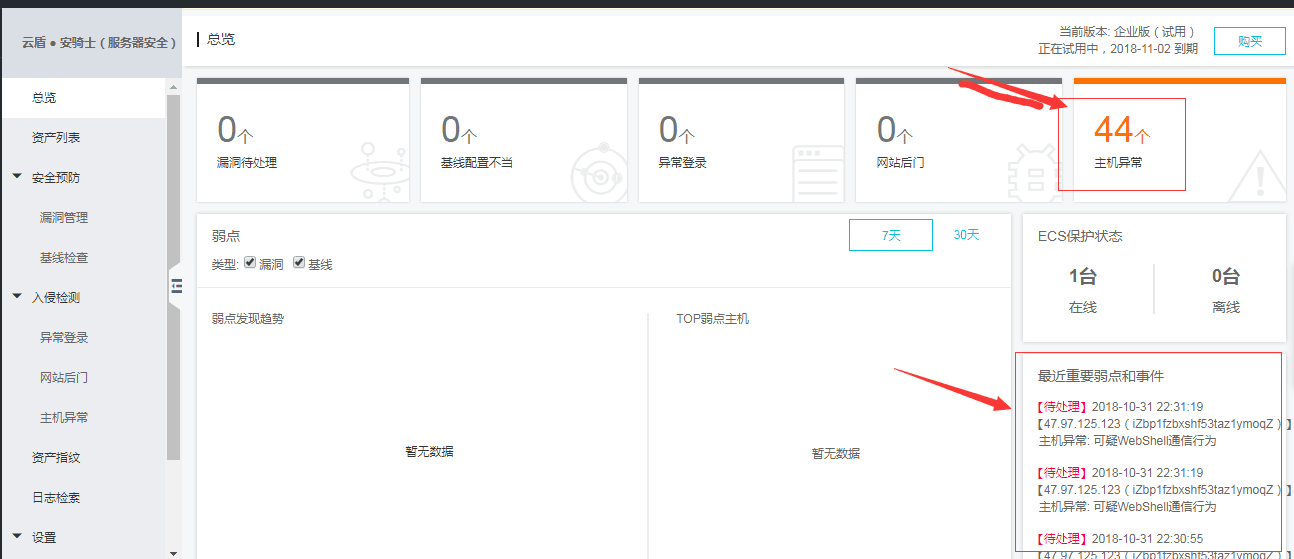The height and width of the screenshot is (559, 1294).
Task: Switch to the 30天 tab
Action: 966,235
